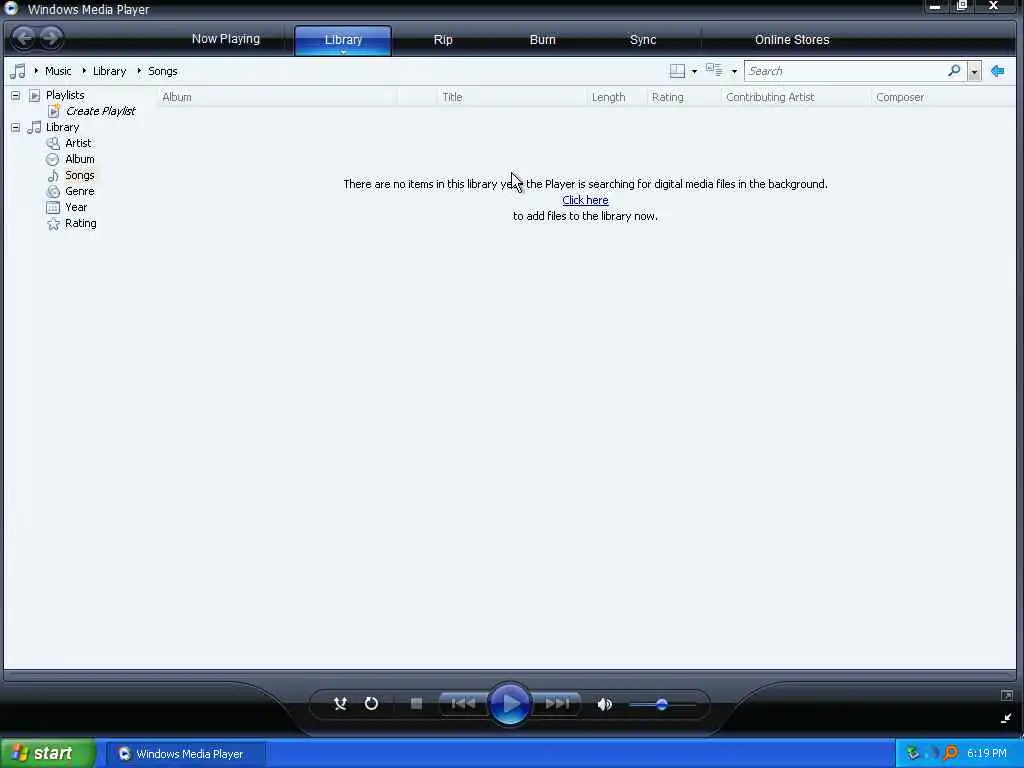Sort by the Composer column header
The width and height of the screenshot is (1024, 768).
point(900,97)
